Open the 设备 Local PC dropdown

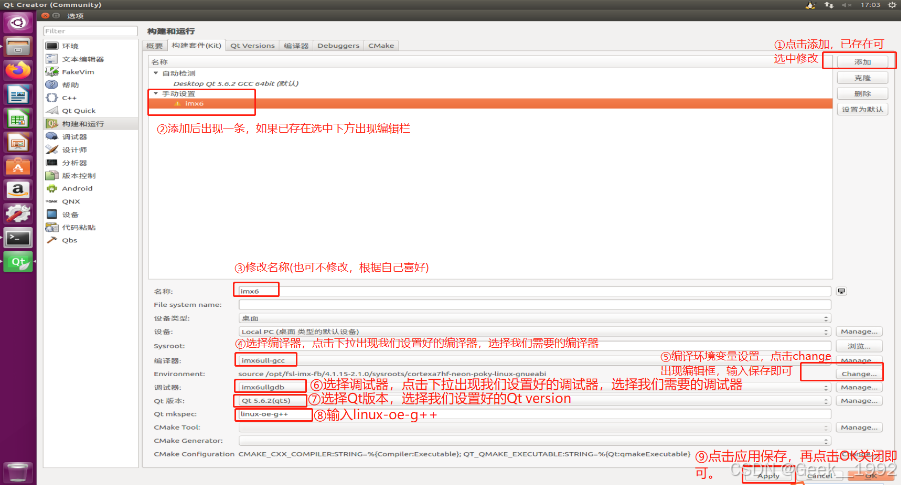534,332
